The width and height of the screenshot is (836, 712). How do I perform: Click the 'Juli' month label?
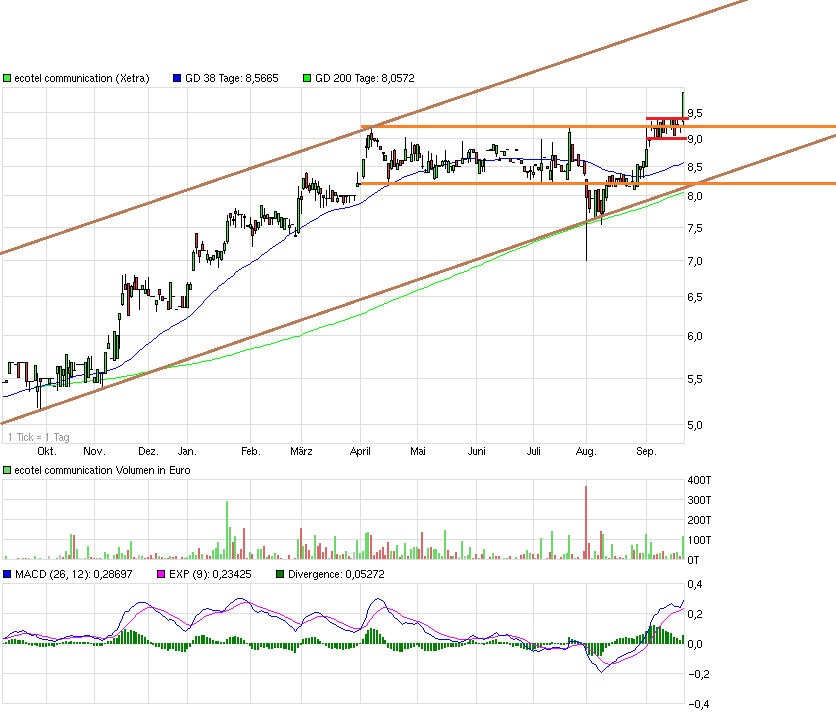pos(534,452)
